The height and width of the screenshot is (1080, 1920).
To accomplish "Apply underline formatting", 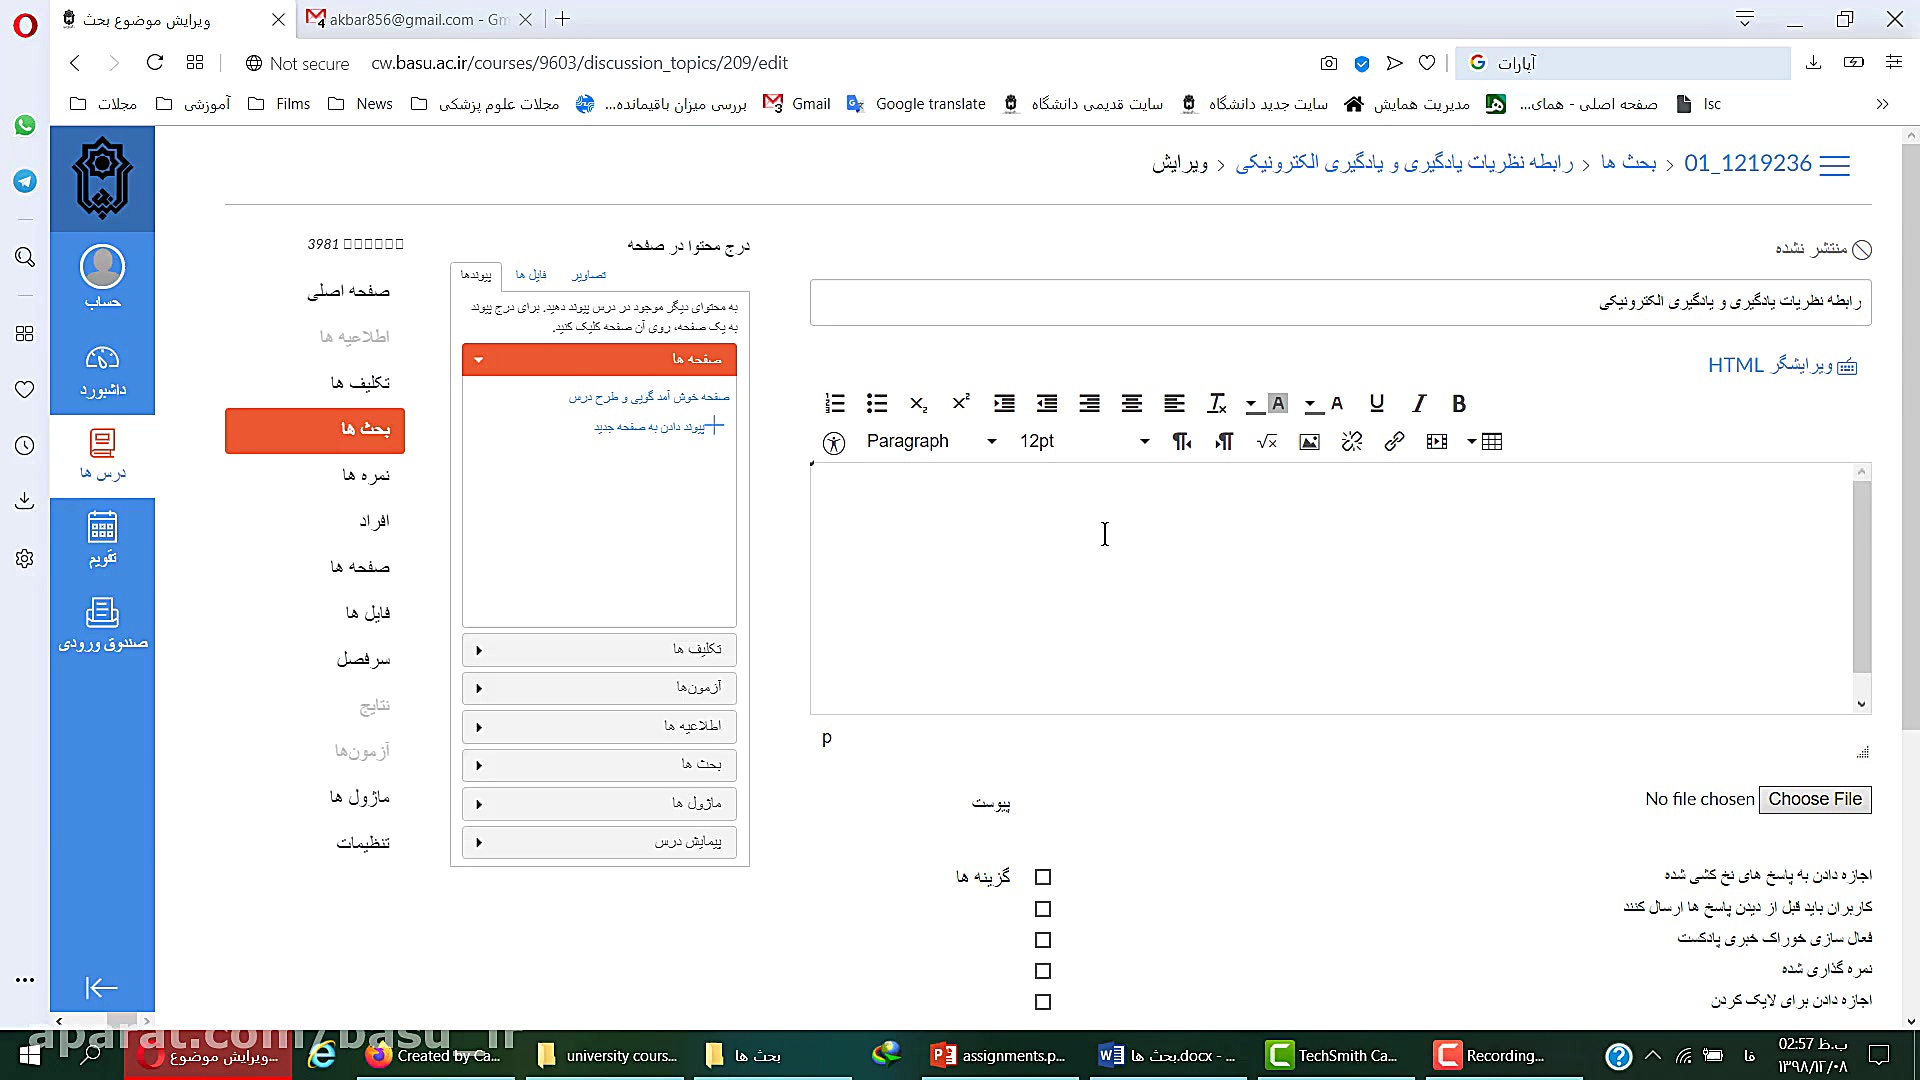I will (x=1377, y=403).
